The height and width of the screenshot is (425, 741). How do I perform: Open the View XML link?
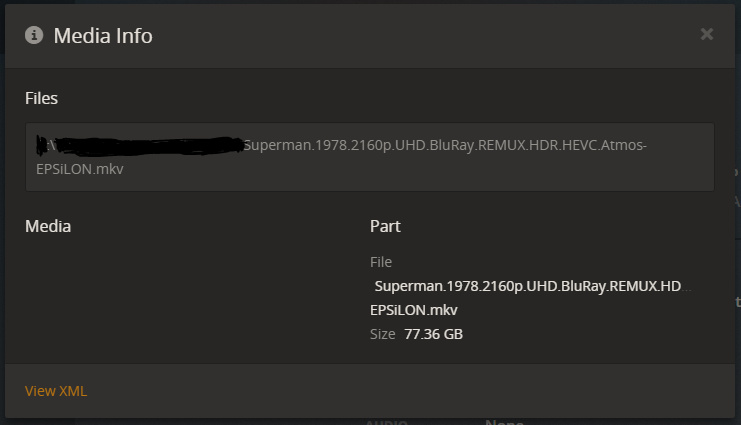click(56, 391)
